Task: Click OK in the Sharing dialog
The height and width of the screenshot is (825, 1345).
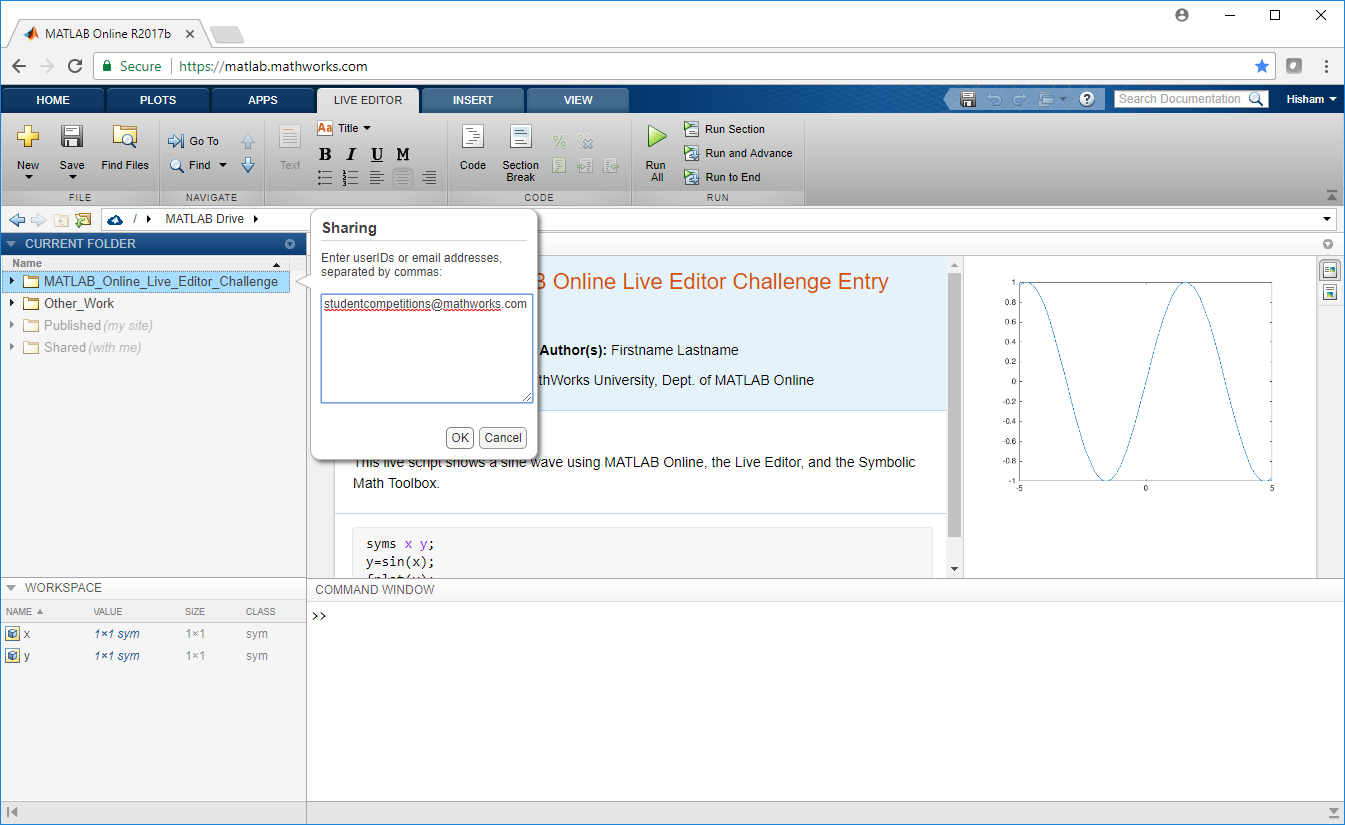Action: point(460,437)
